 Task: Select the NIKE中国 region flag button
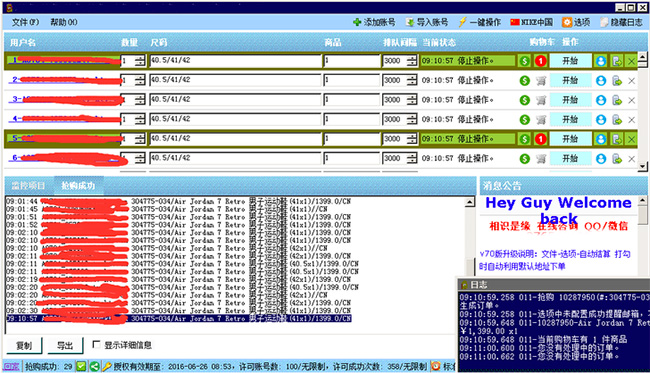[x=531, y=22]
